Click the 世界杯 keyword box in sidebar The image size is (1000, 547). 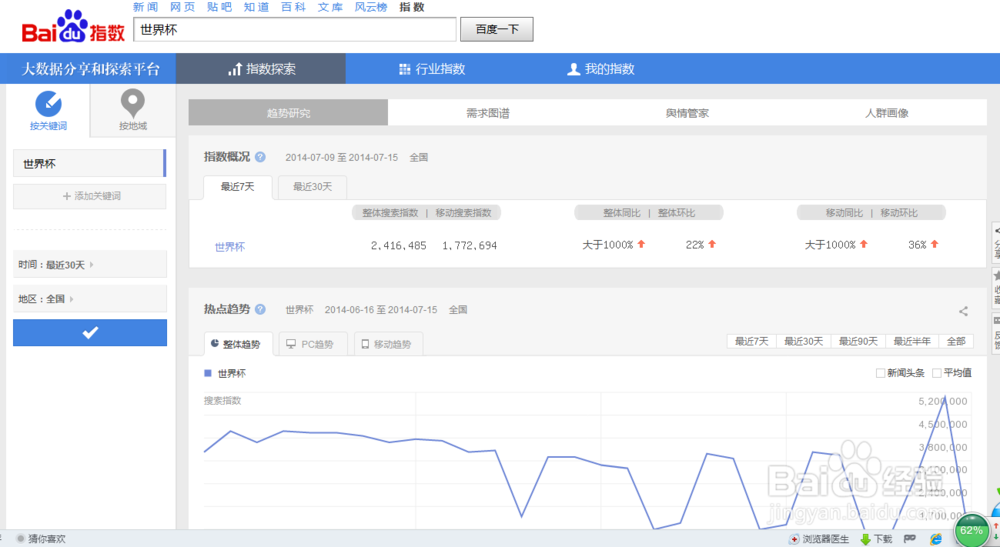[89, 163]
